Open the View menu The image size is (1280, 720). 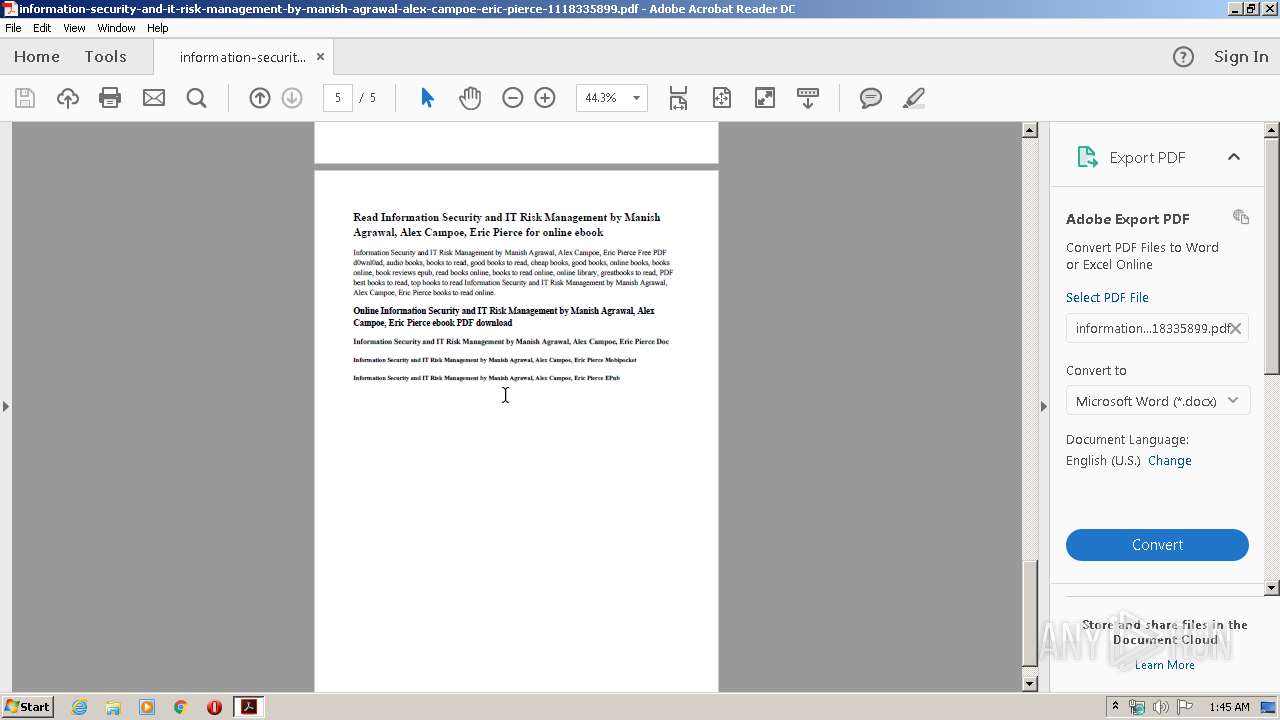pyautogui.click(x=74, y=28)
